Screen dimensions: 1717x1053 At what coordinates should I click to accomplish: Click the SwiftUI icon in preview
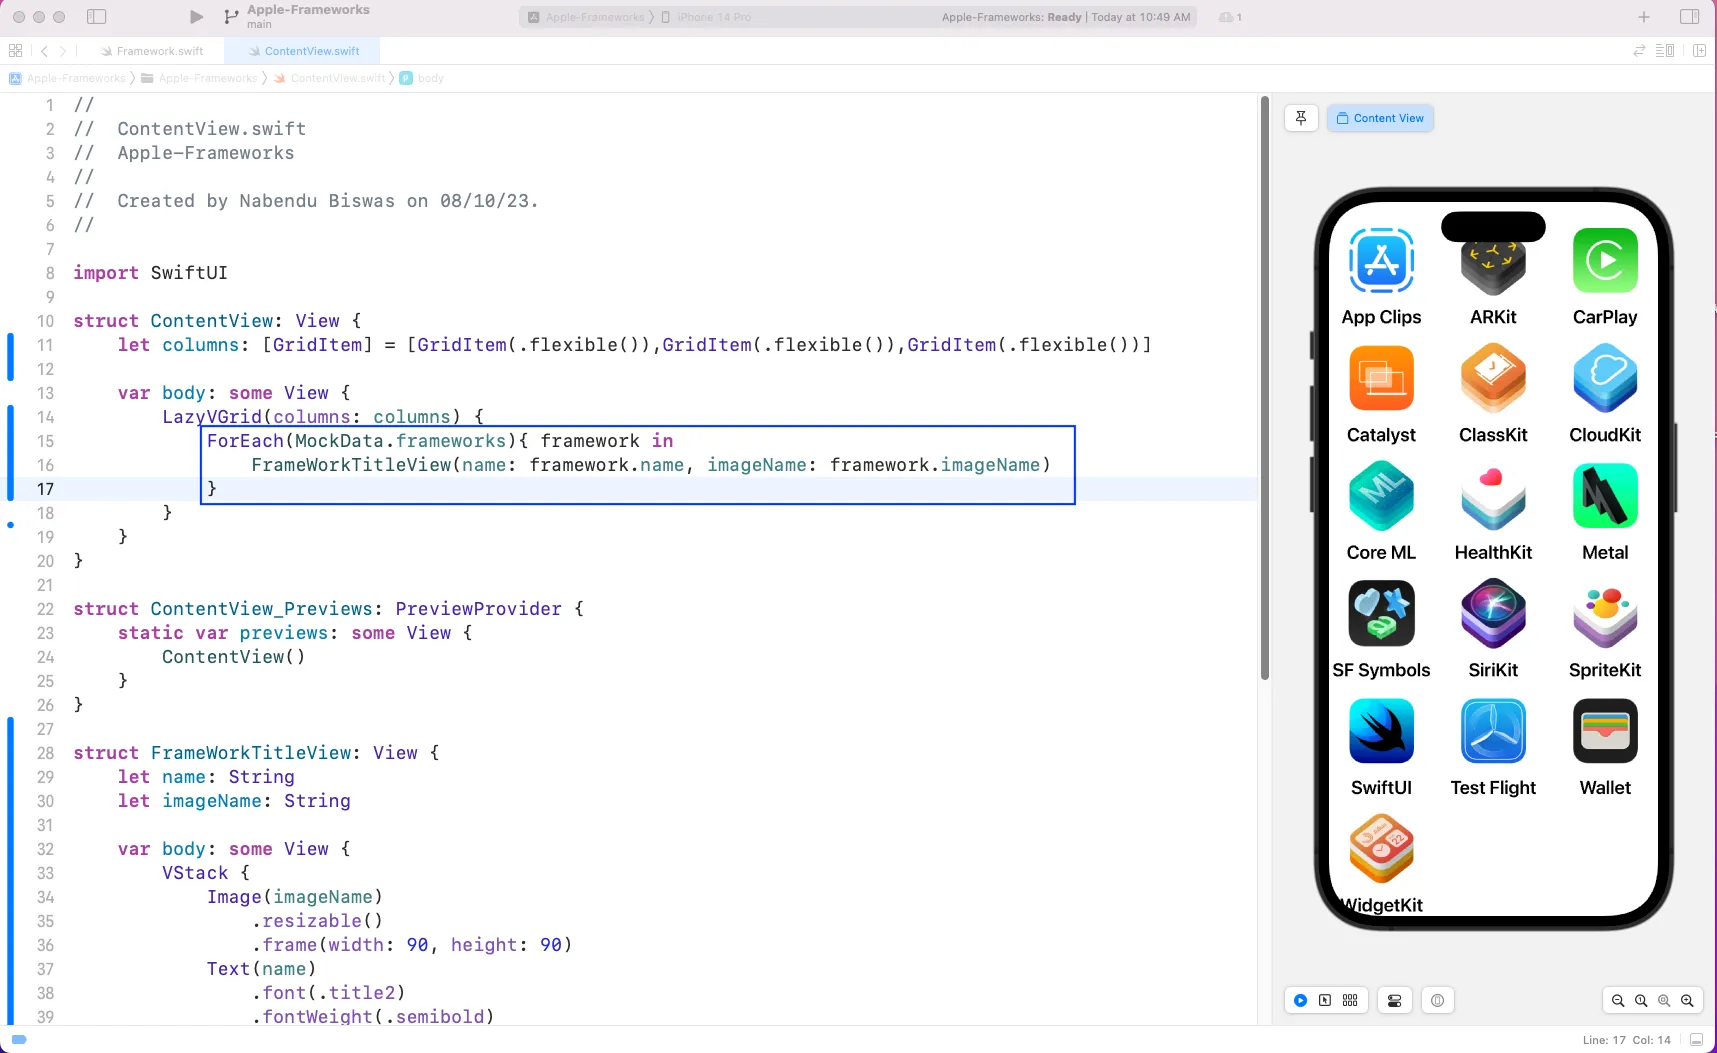click(x=1381, y=731)
